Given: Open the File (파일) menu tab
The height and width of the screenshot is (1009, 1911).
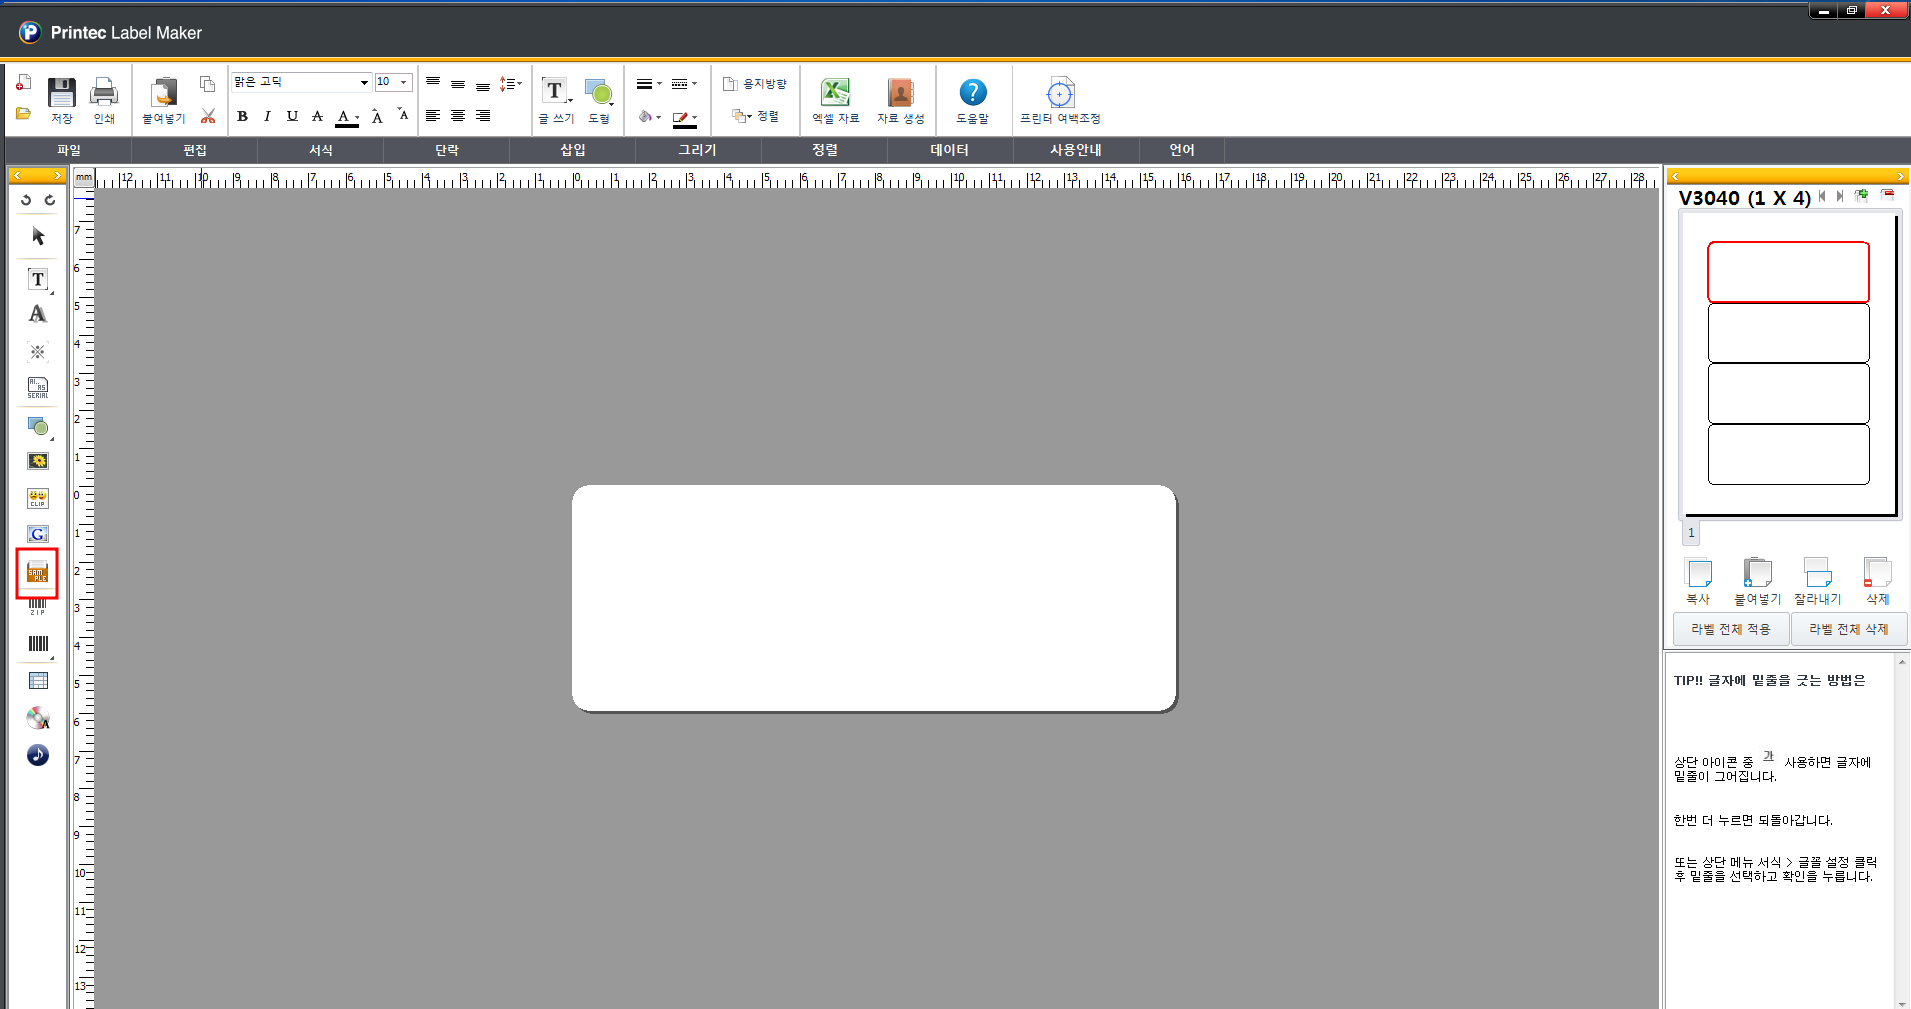Looking at the screenshot, I should point(69,150).
